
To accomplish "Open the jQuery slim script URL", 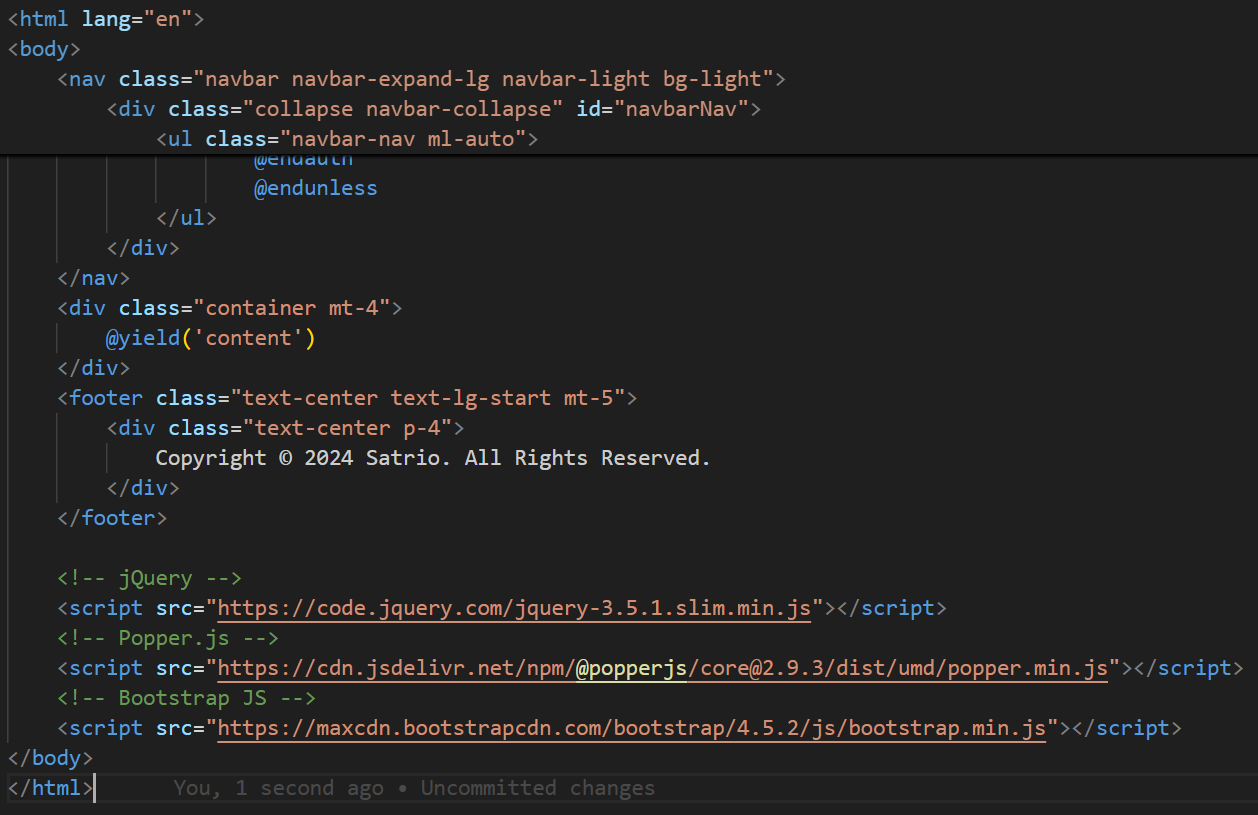I will coord(514,608).
